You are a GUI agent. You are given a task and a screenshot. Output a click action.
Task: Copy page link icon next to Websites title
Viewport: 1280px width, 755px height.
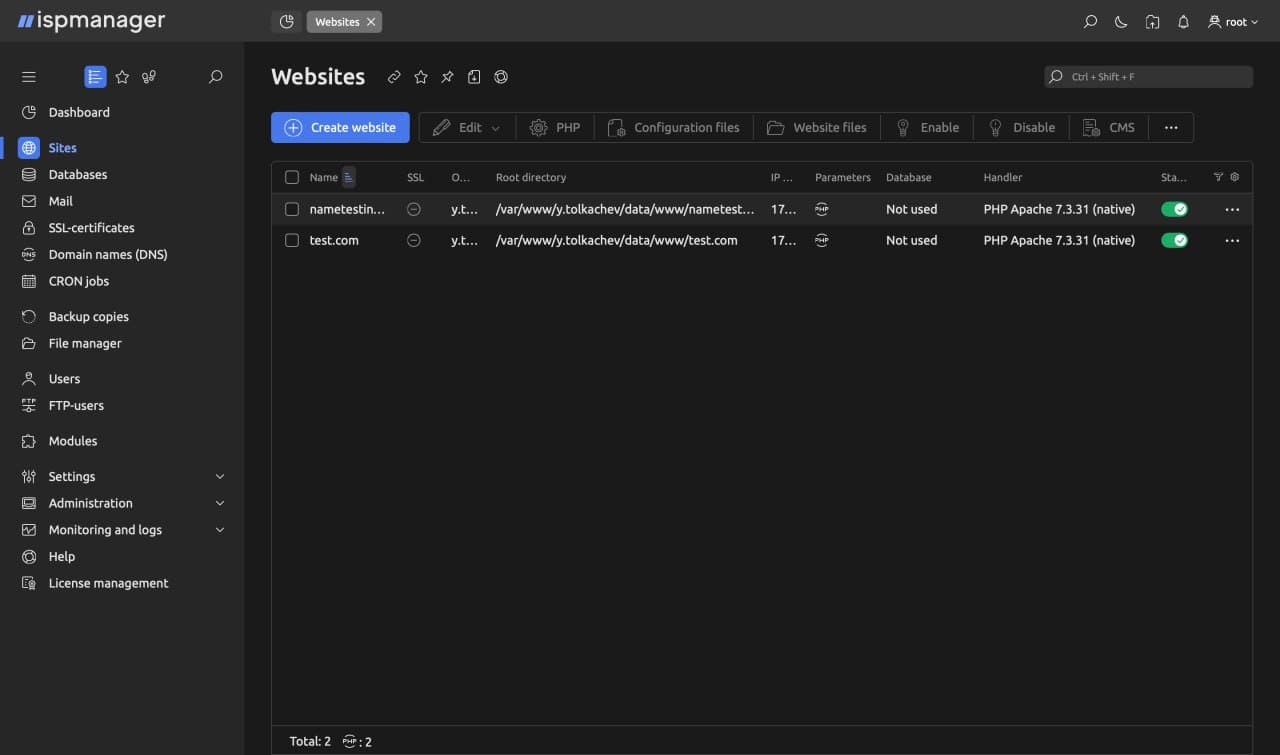394,77
